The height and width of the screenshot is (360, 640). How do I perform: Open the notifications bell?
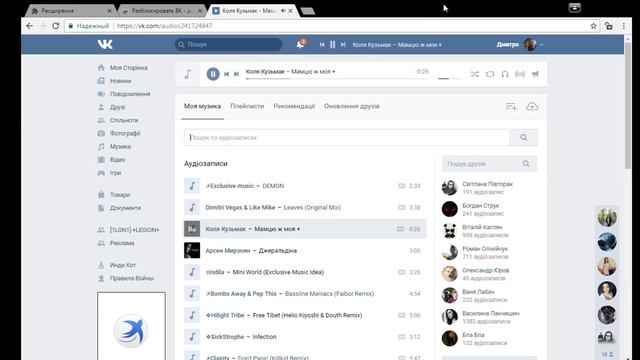(x=300, y=44)
